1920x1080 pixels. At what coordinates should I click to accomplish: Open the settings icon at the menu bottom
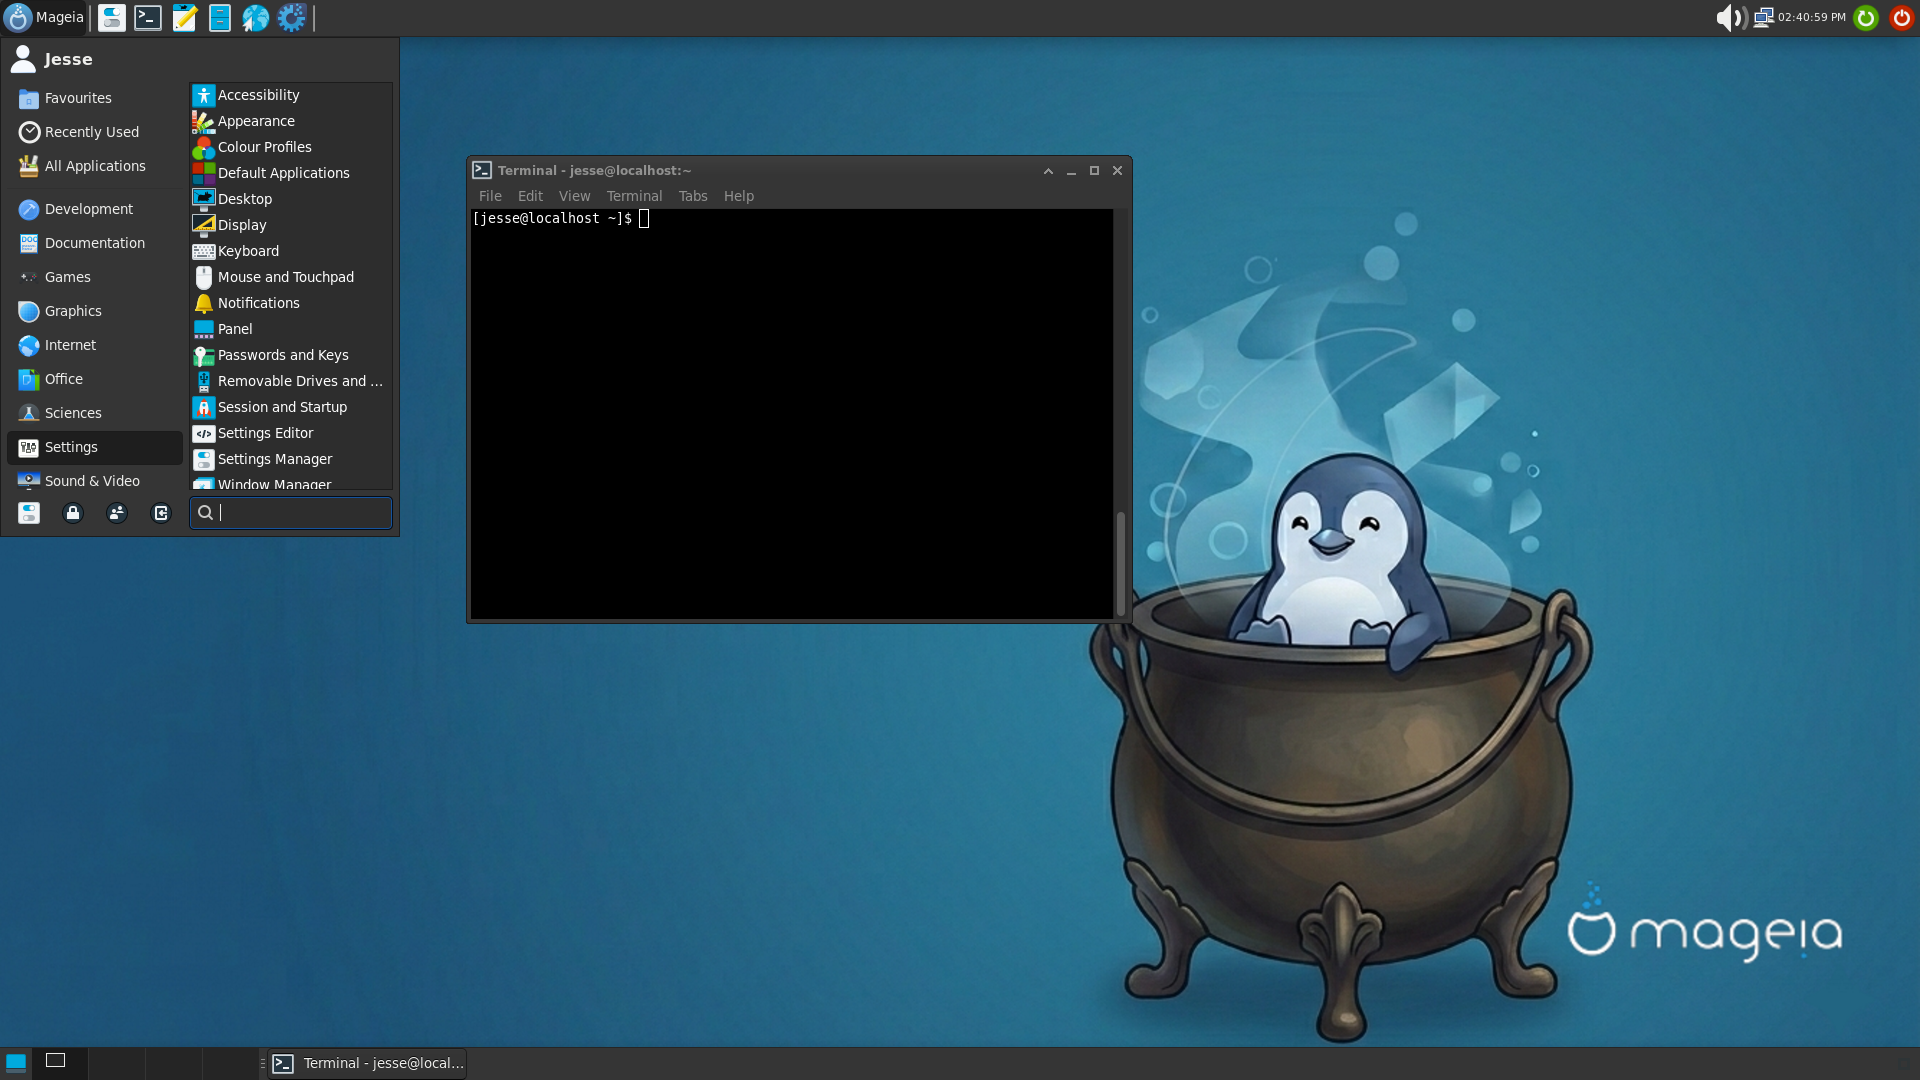[29, 513]
